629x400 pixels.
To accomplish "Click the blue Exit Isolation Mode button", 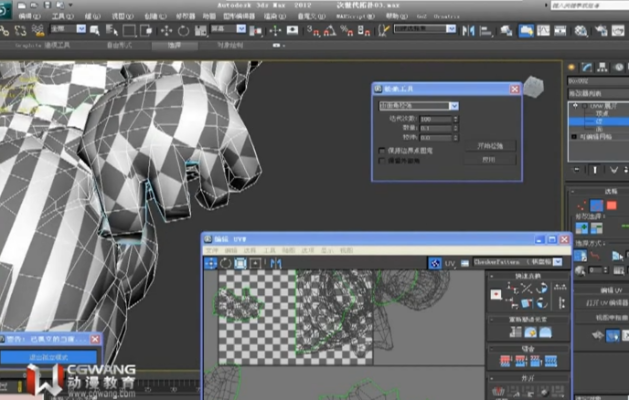I will [x=49, y=357].
